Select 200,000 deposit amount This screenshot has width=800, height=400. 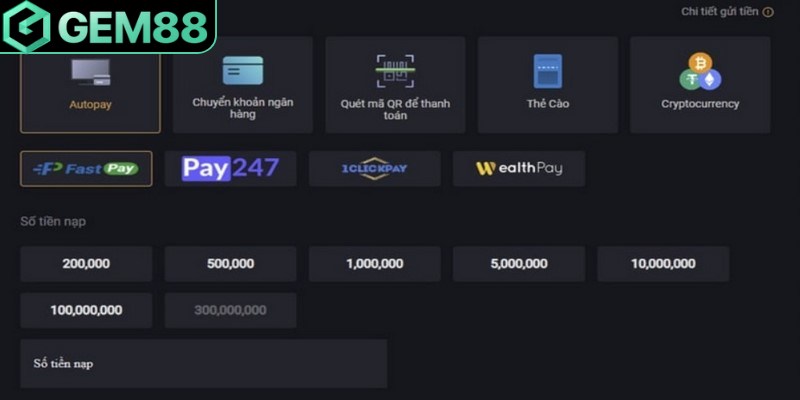(86, 264)
